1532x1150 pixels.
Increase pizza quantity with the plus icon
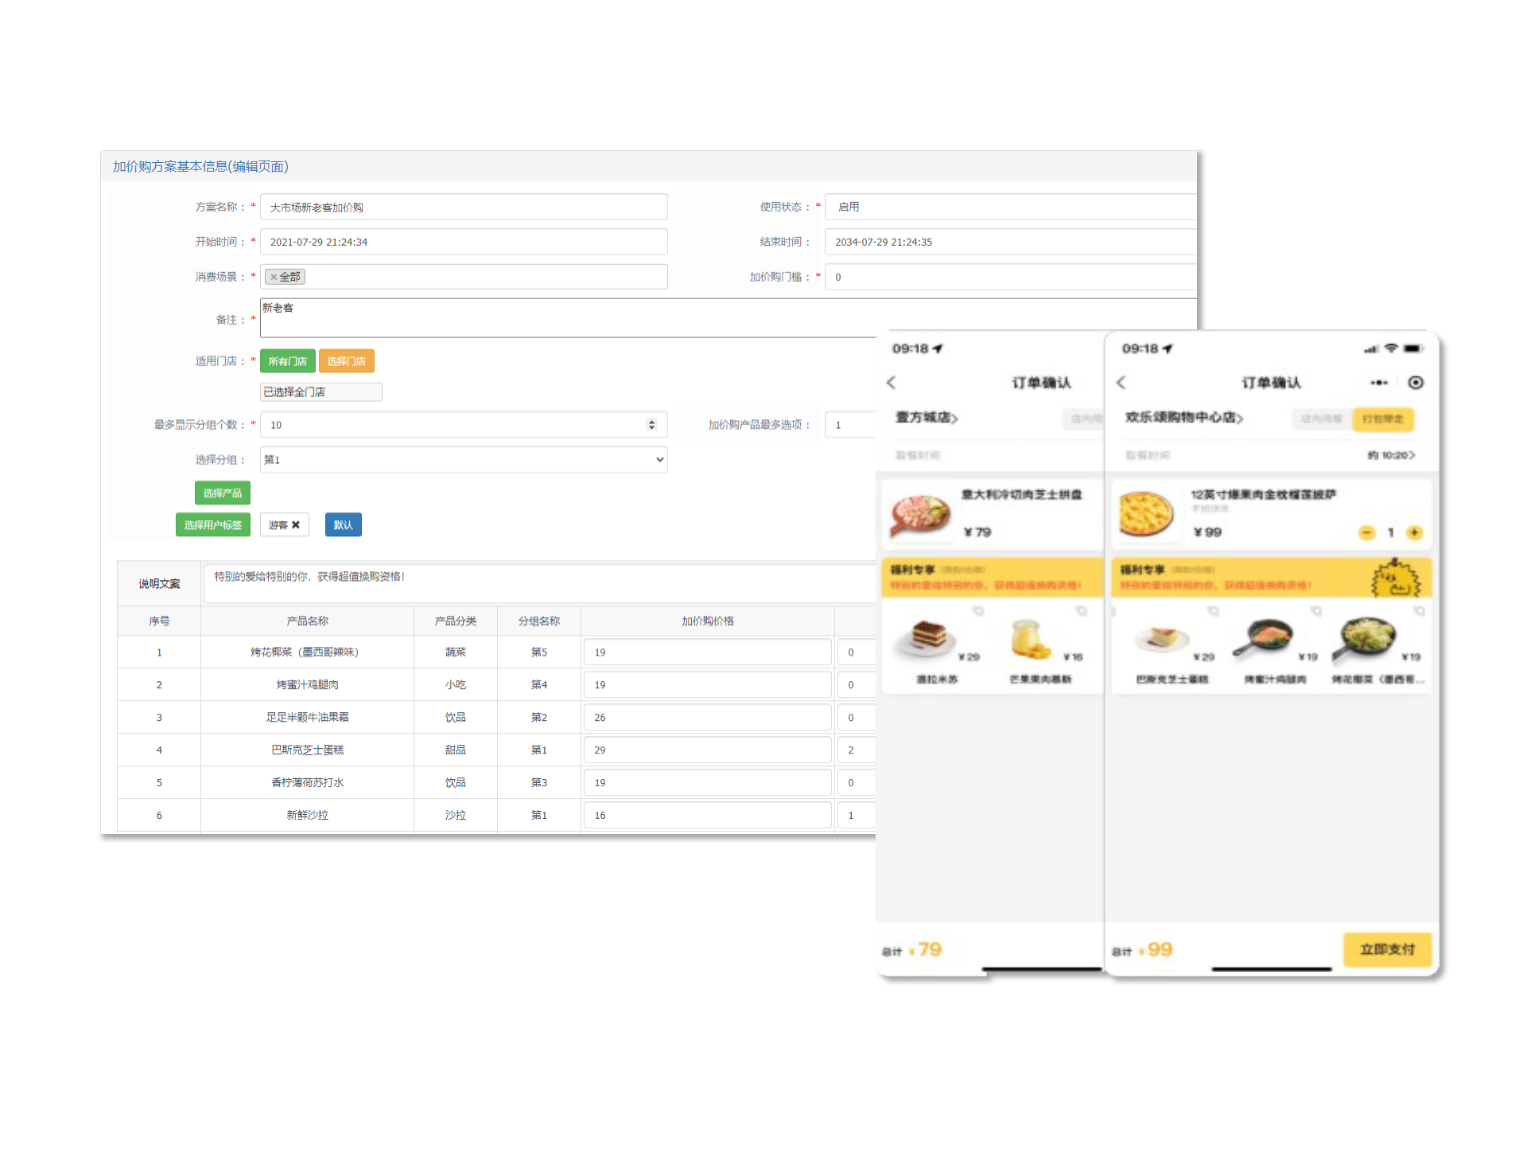point(1414,533)
